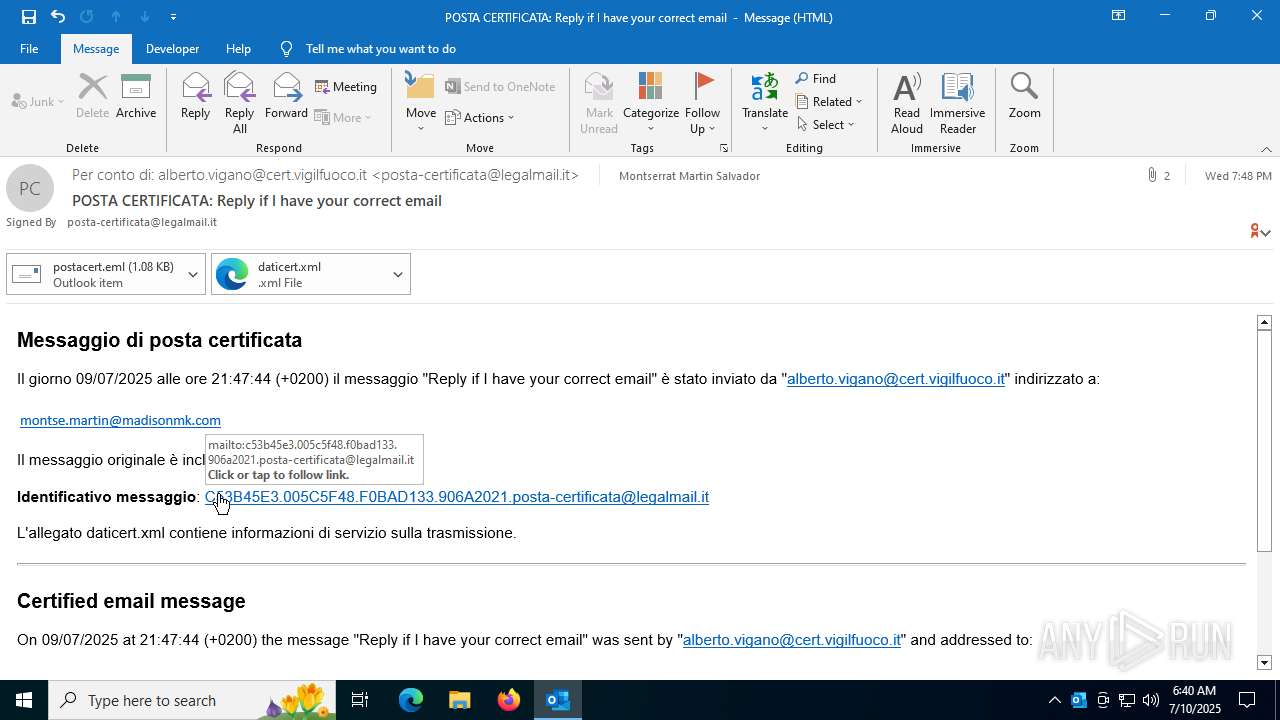
Task: Click the Save icon in the title bar
Action: (x=28, y=16)
